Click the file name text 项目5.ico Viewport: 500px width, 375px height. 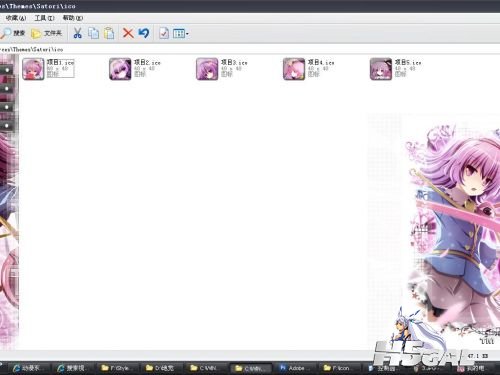tap(408, 62)
